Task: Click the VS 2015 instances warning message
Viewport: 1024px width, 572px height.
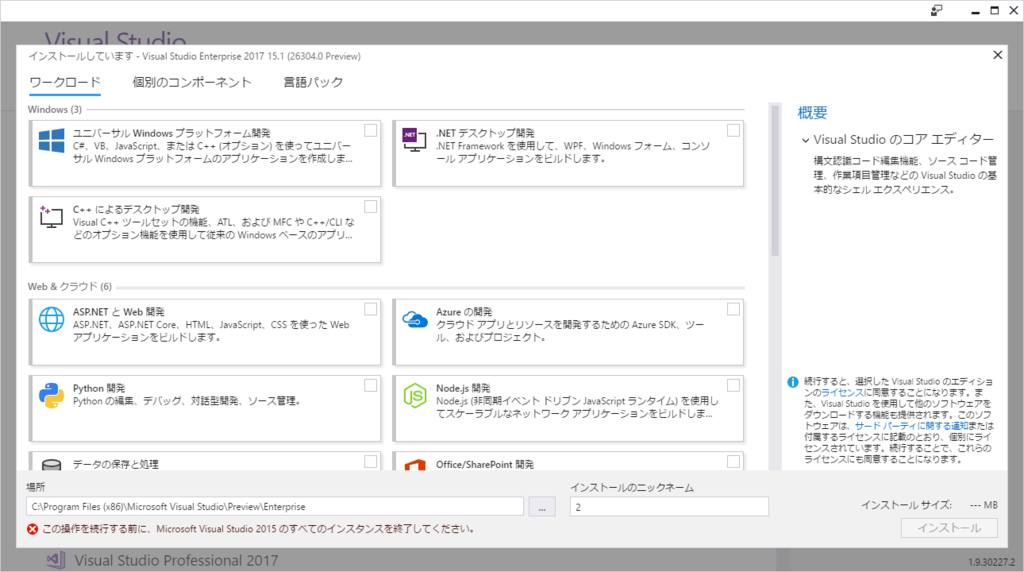Action: 258,529
